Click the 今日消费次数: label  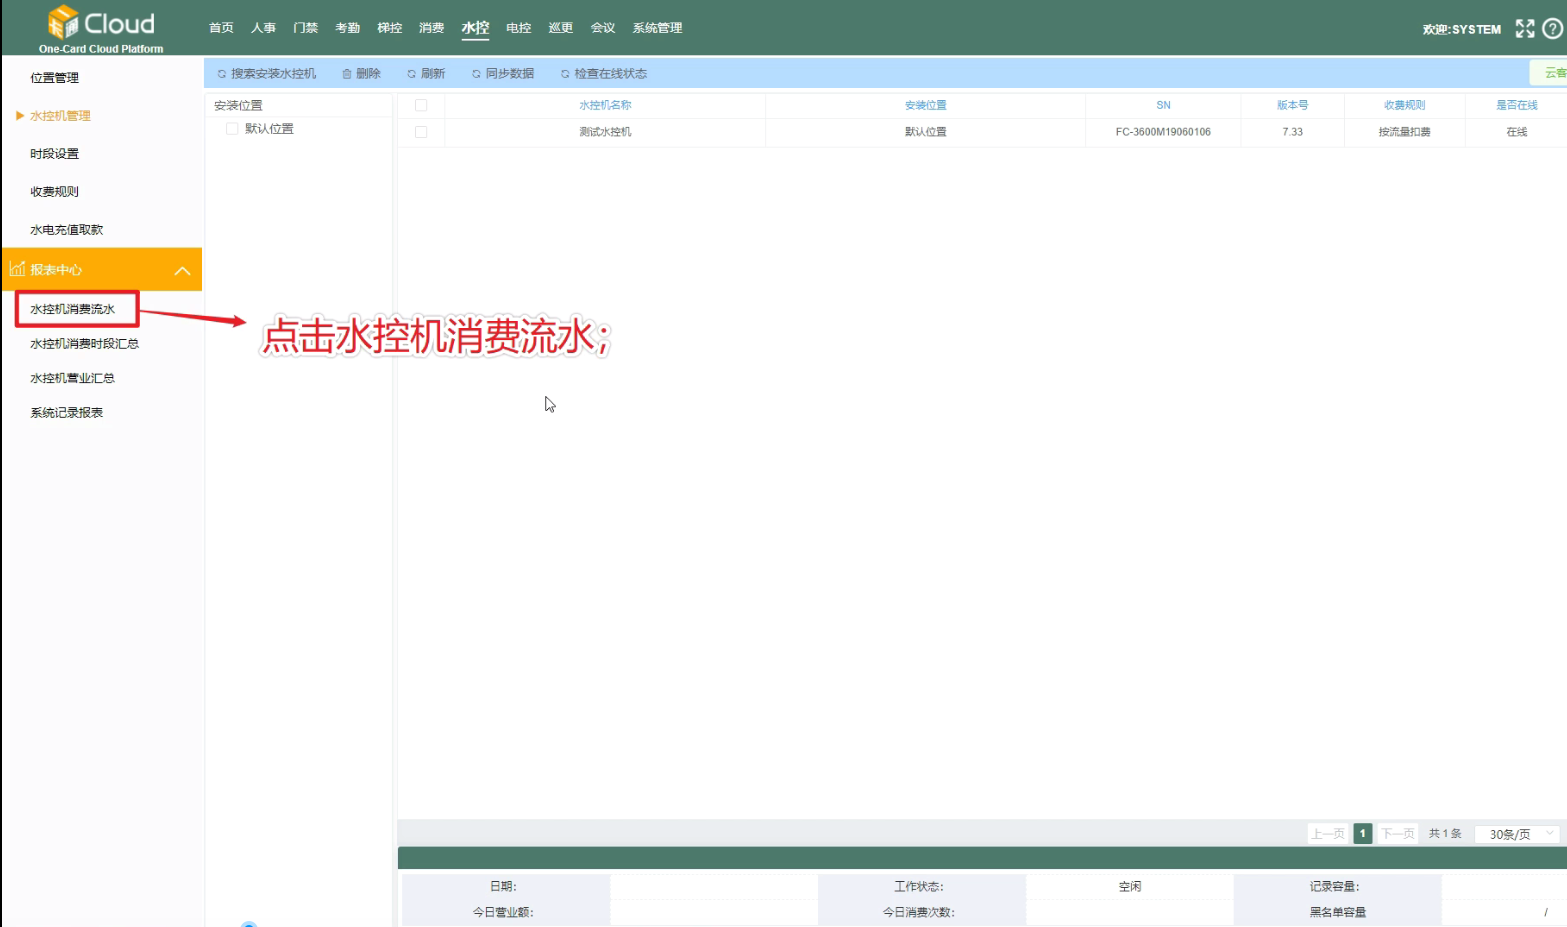point(918,912)
